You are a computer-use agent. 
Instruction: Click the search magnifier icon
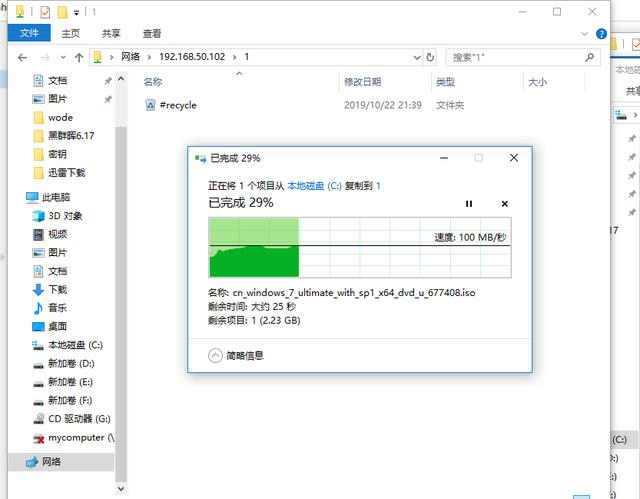tap(589, 58)
